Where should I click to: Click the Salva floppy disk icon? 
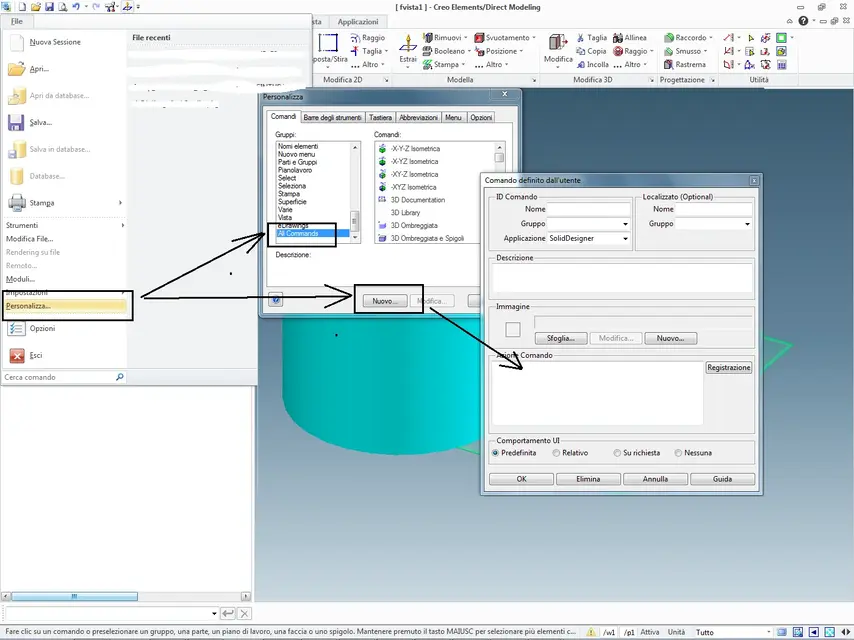[x=16, y=122]
